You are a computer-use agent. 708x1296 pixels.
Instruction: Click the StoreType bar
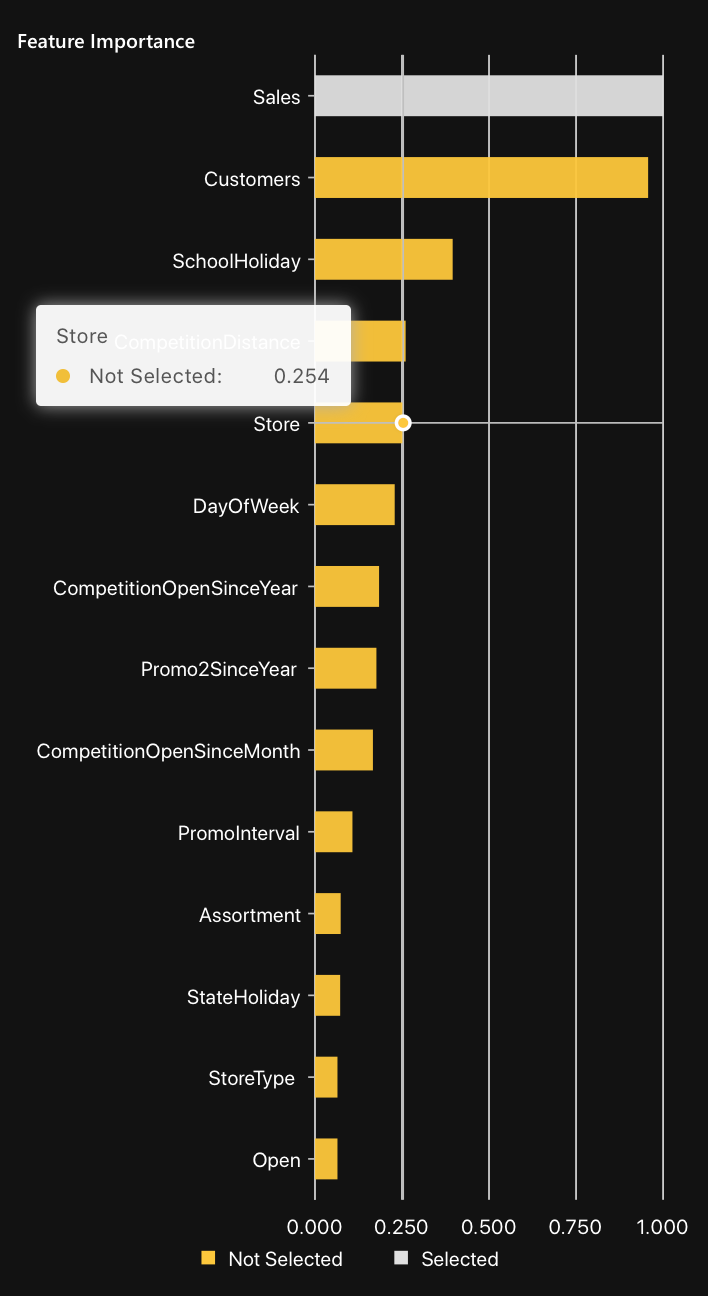pyautogui.click(x=326, y=1077)
